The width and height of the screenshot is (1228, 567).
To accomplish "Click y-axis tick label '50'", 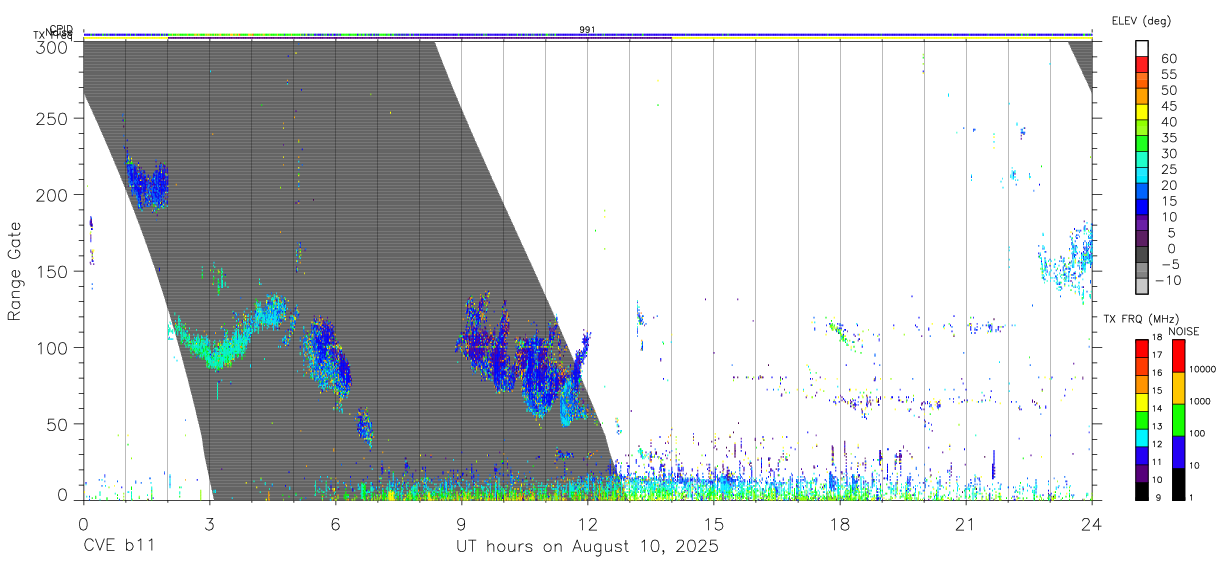I will [x=57, y=424].
